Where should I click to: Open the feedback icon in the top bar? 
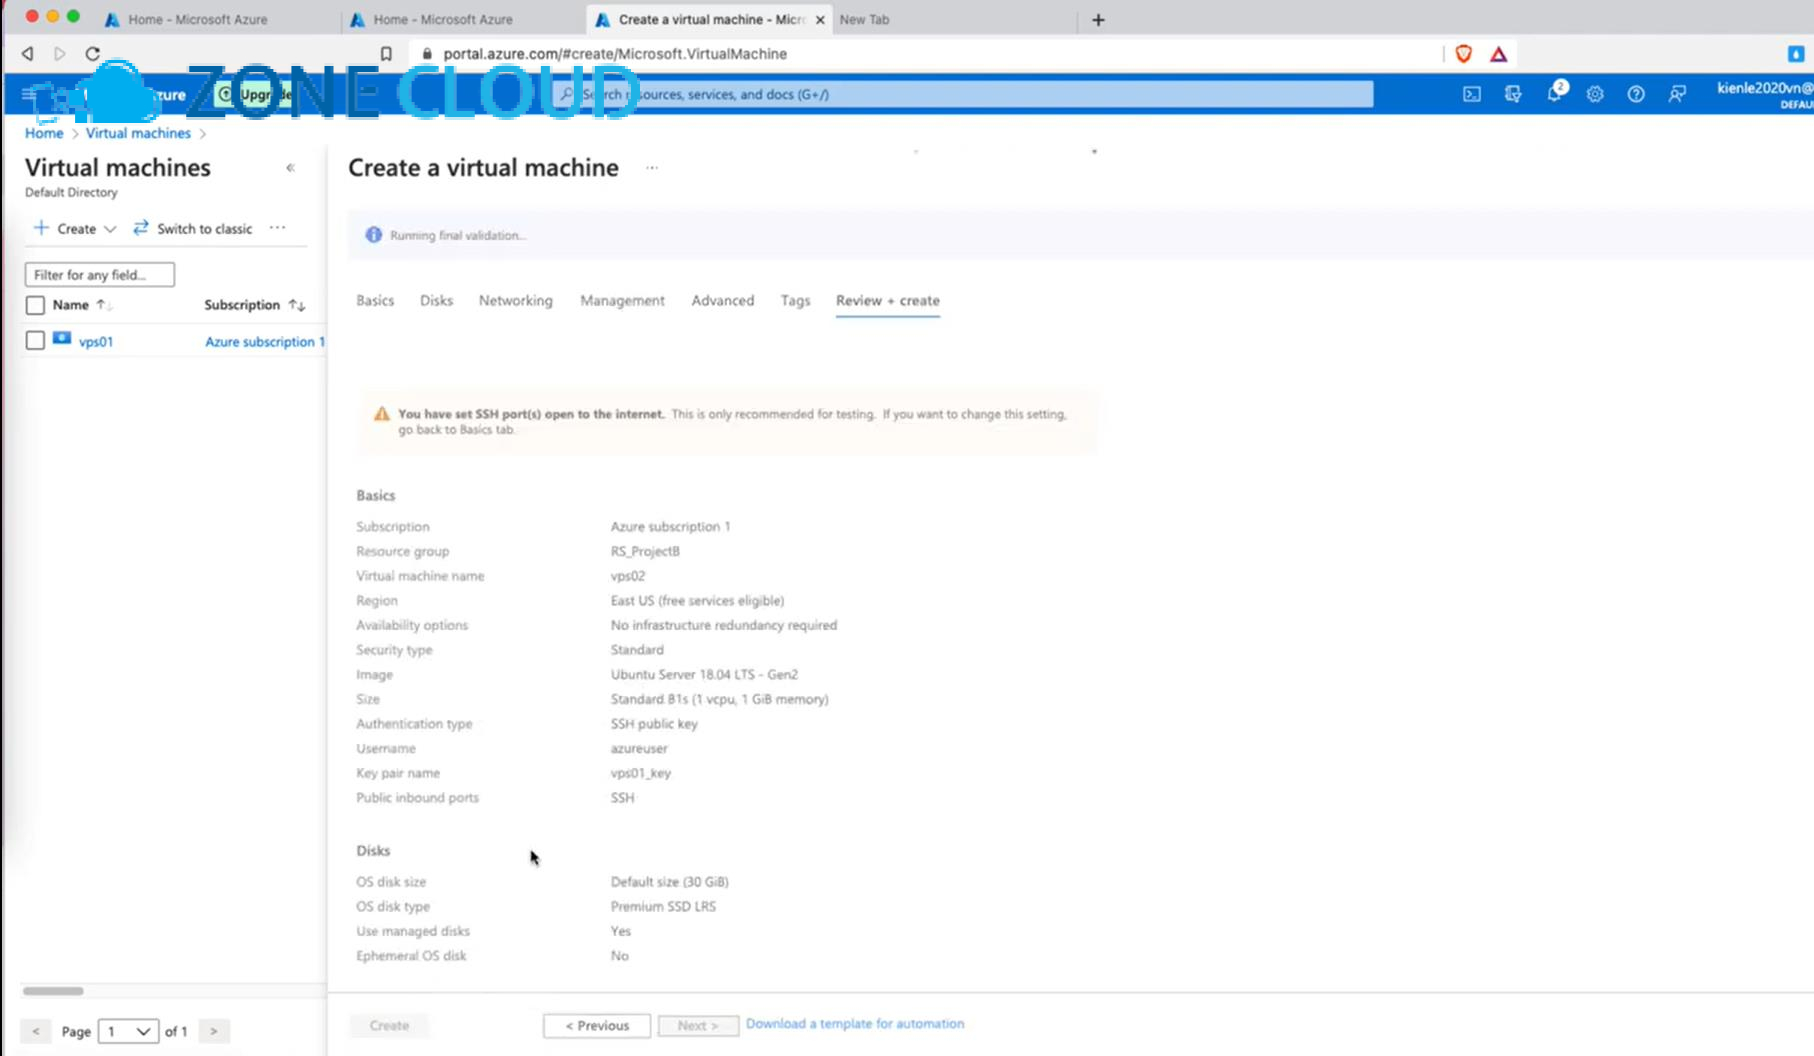(1677, 94)
